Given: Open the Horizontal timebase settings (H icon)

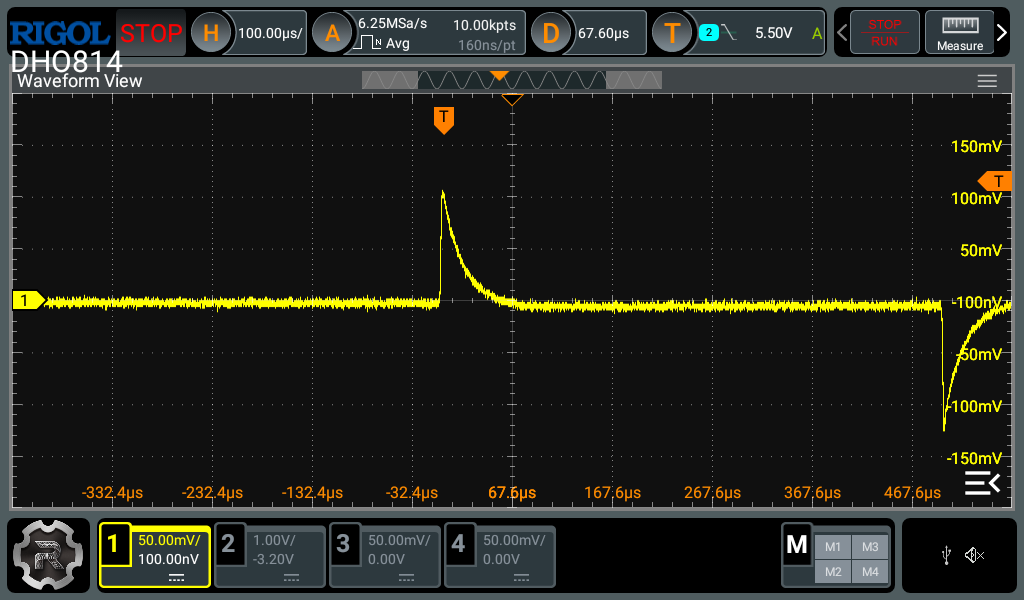Looking at the screenshot, I should [x=211, y=33].
